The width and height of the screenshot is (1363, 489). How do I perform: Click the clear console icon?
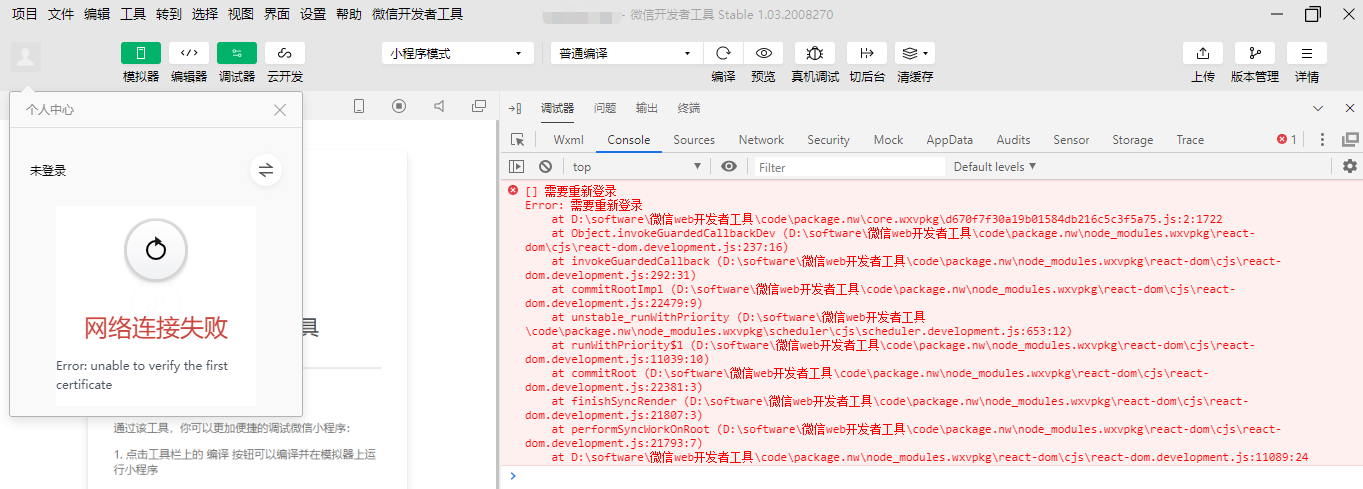tap(545, 167)
